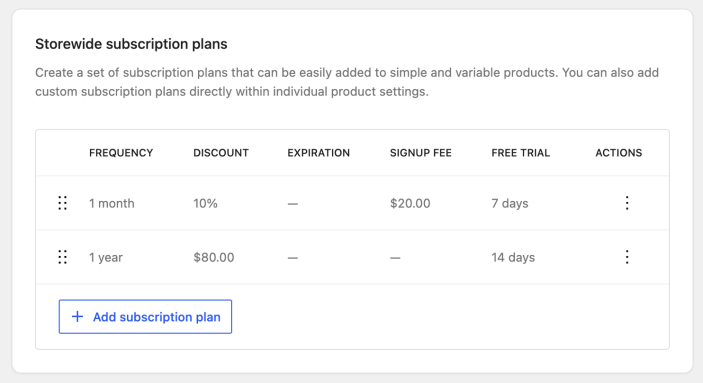Click the ACTIONS column header
703x383 pixels.
(x=619, y=153)
